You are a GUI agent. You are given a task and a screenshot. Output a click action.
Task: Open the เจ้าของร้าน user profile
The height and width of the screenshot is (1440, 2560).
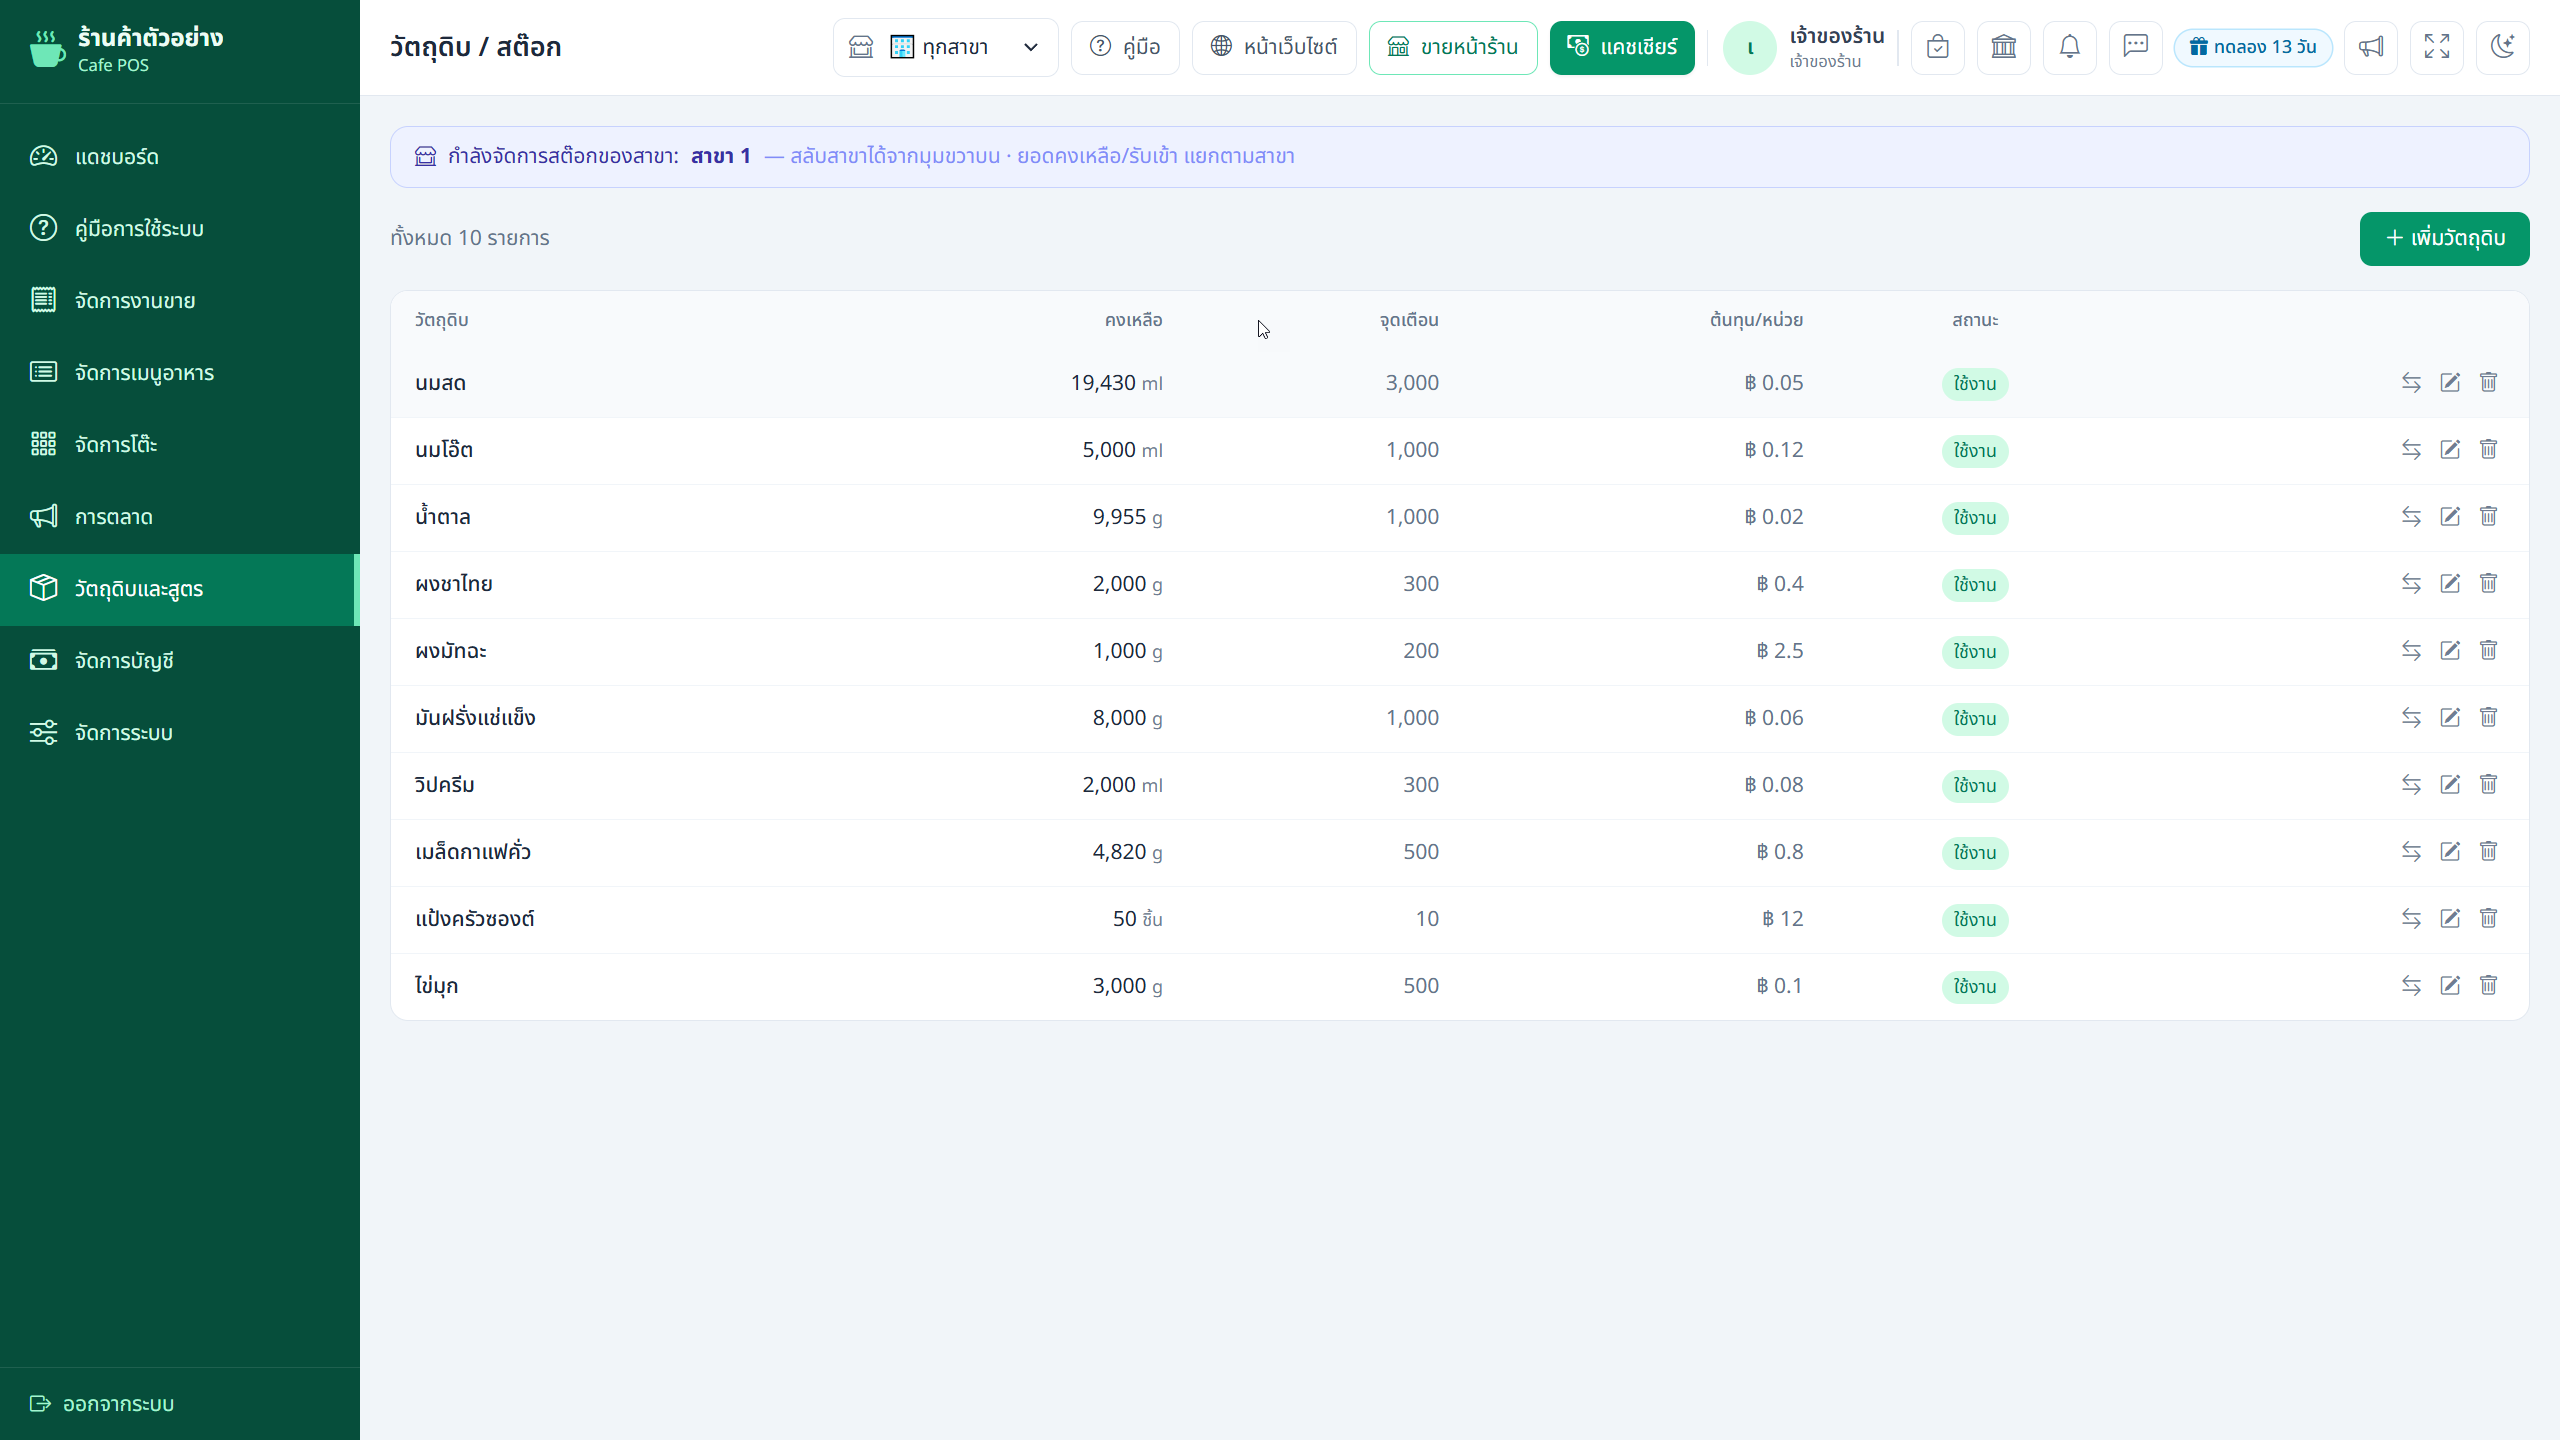(x=1804, y=47)
